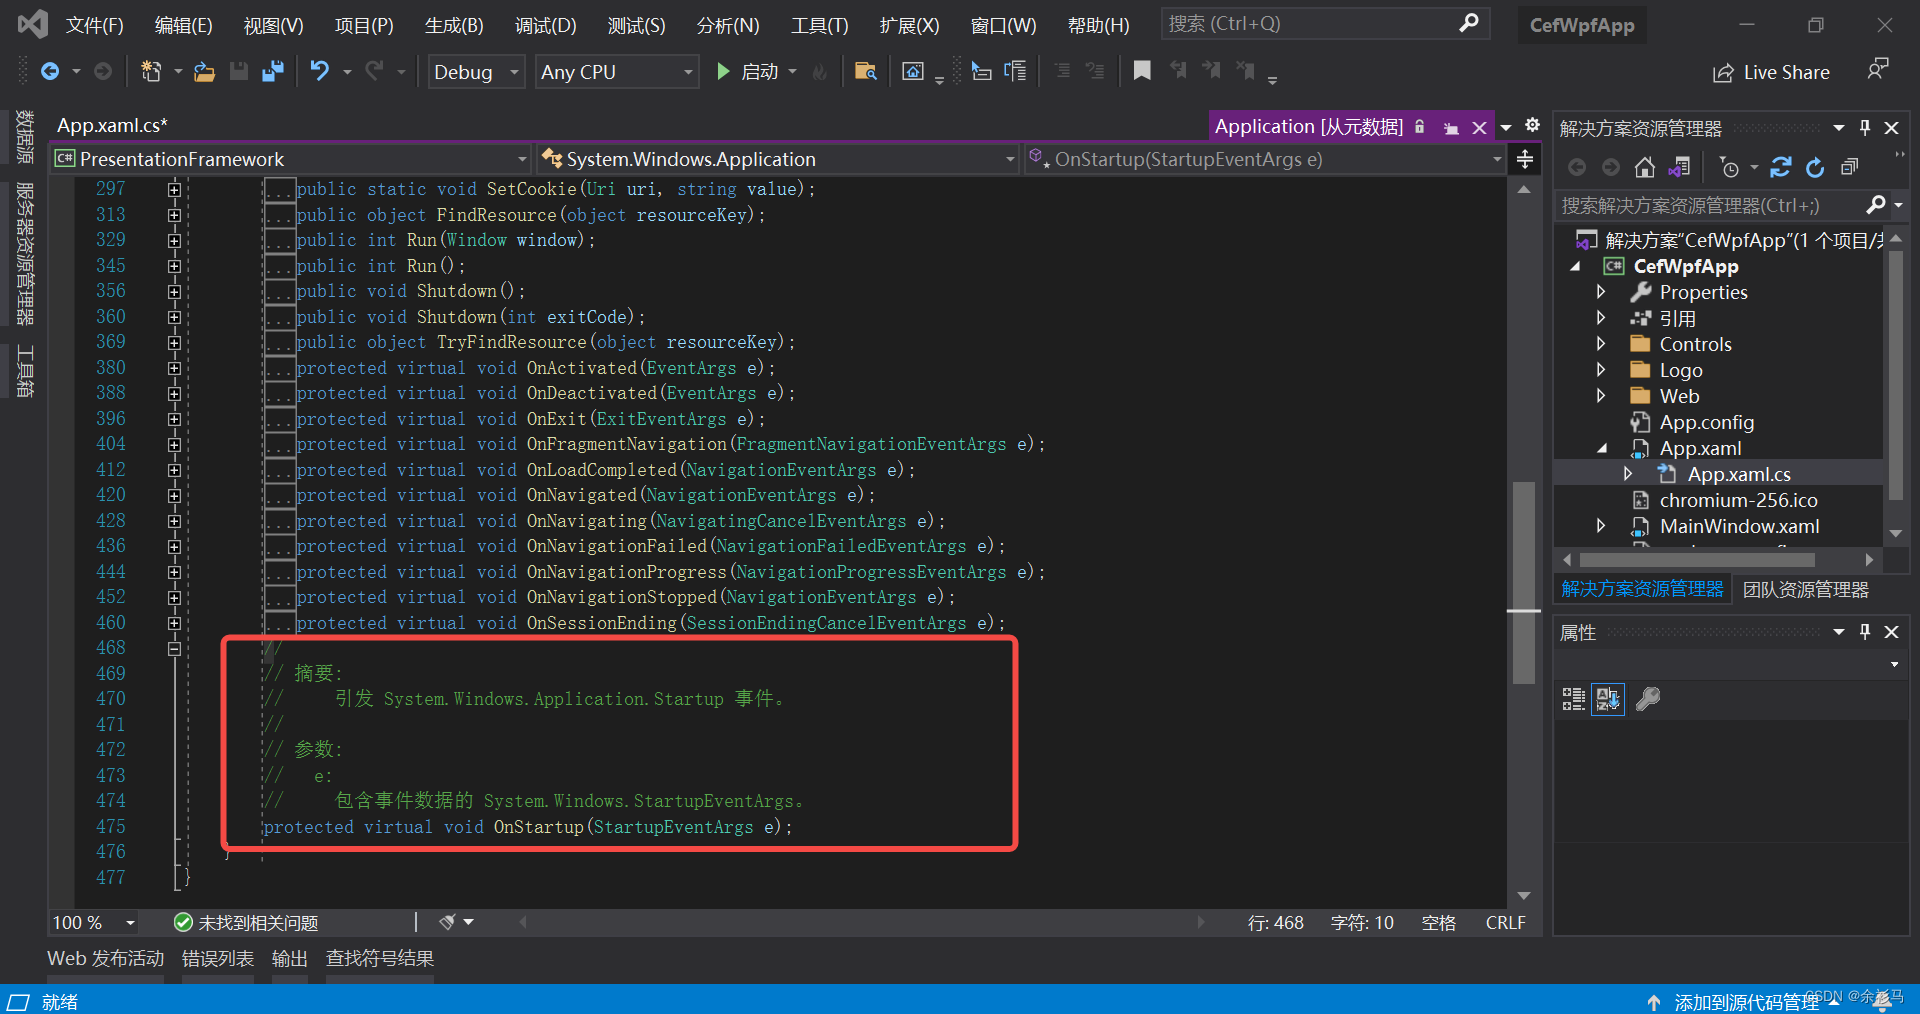Open the Undo icon in the toolbar
The height and width of the screenshot is (1014, 1920).
[x=318, y=71]
